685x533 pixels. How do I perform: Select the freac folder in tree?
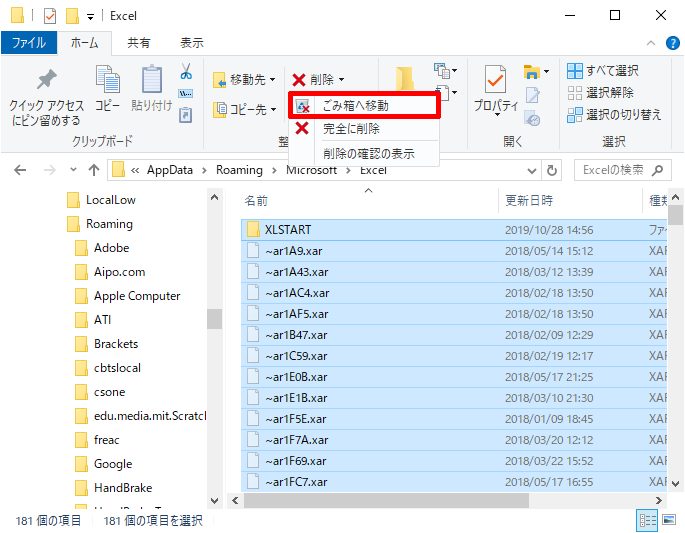pos(97,440)
